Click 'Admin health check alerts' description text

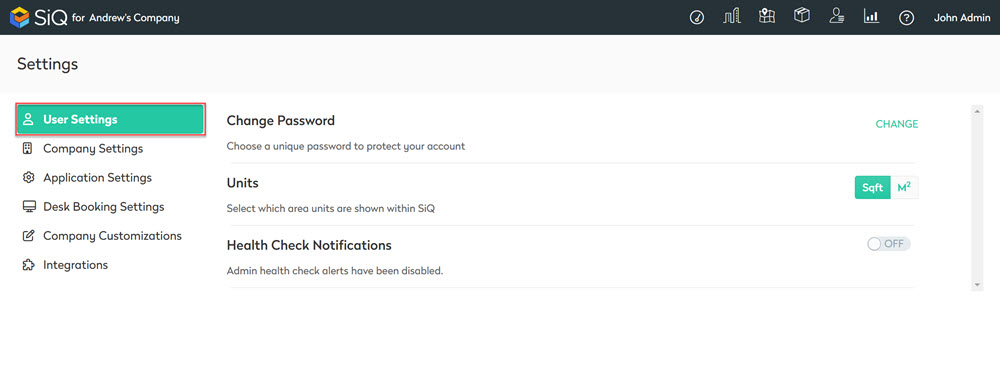pos(335,271)
